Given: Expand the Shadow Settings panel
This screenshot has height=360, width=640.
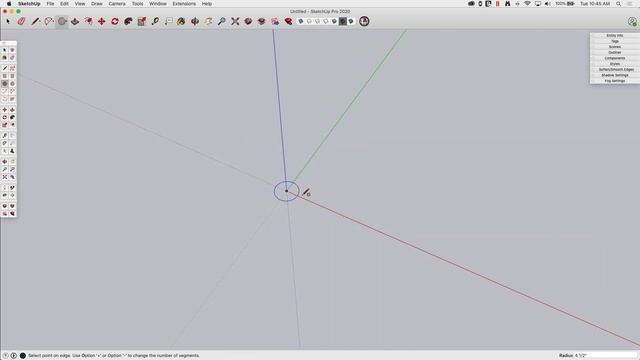Looking at the screenshot, I should coord(615,76).
